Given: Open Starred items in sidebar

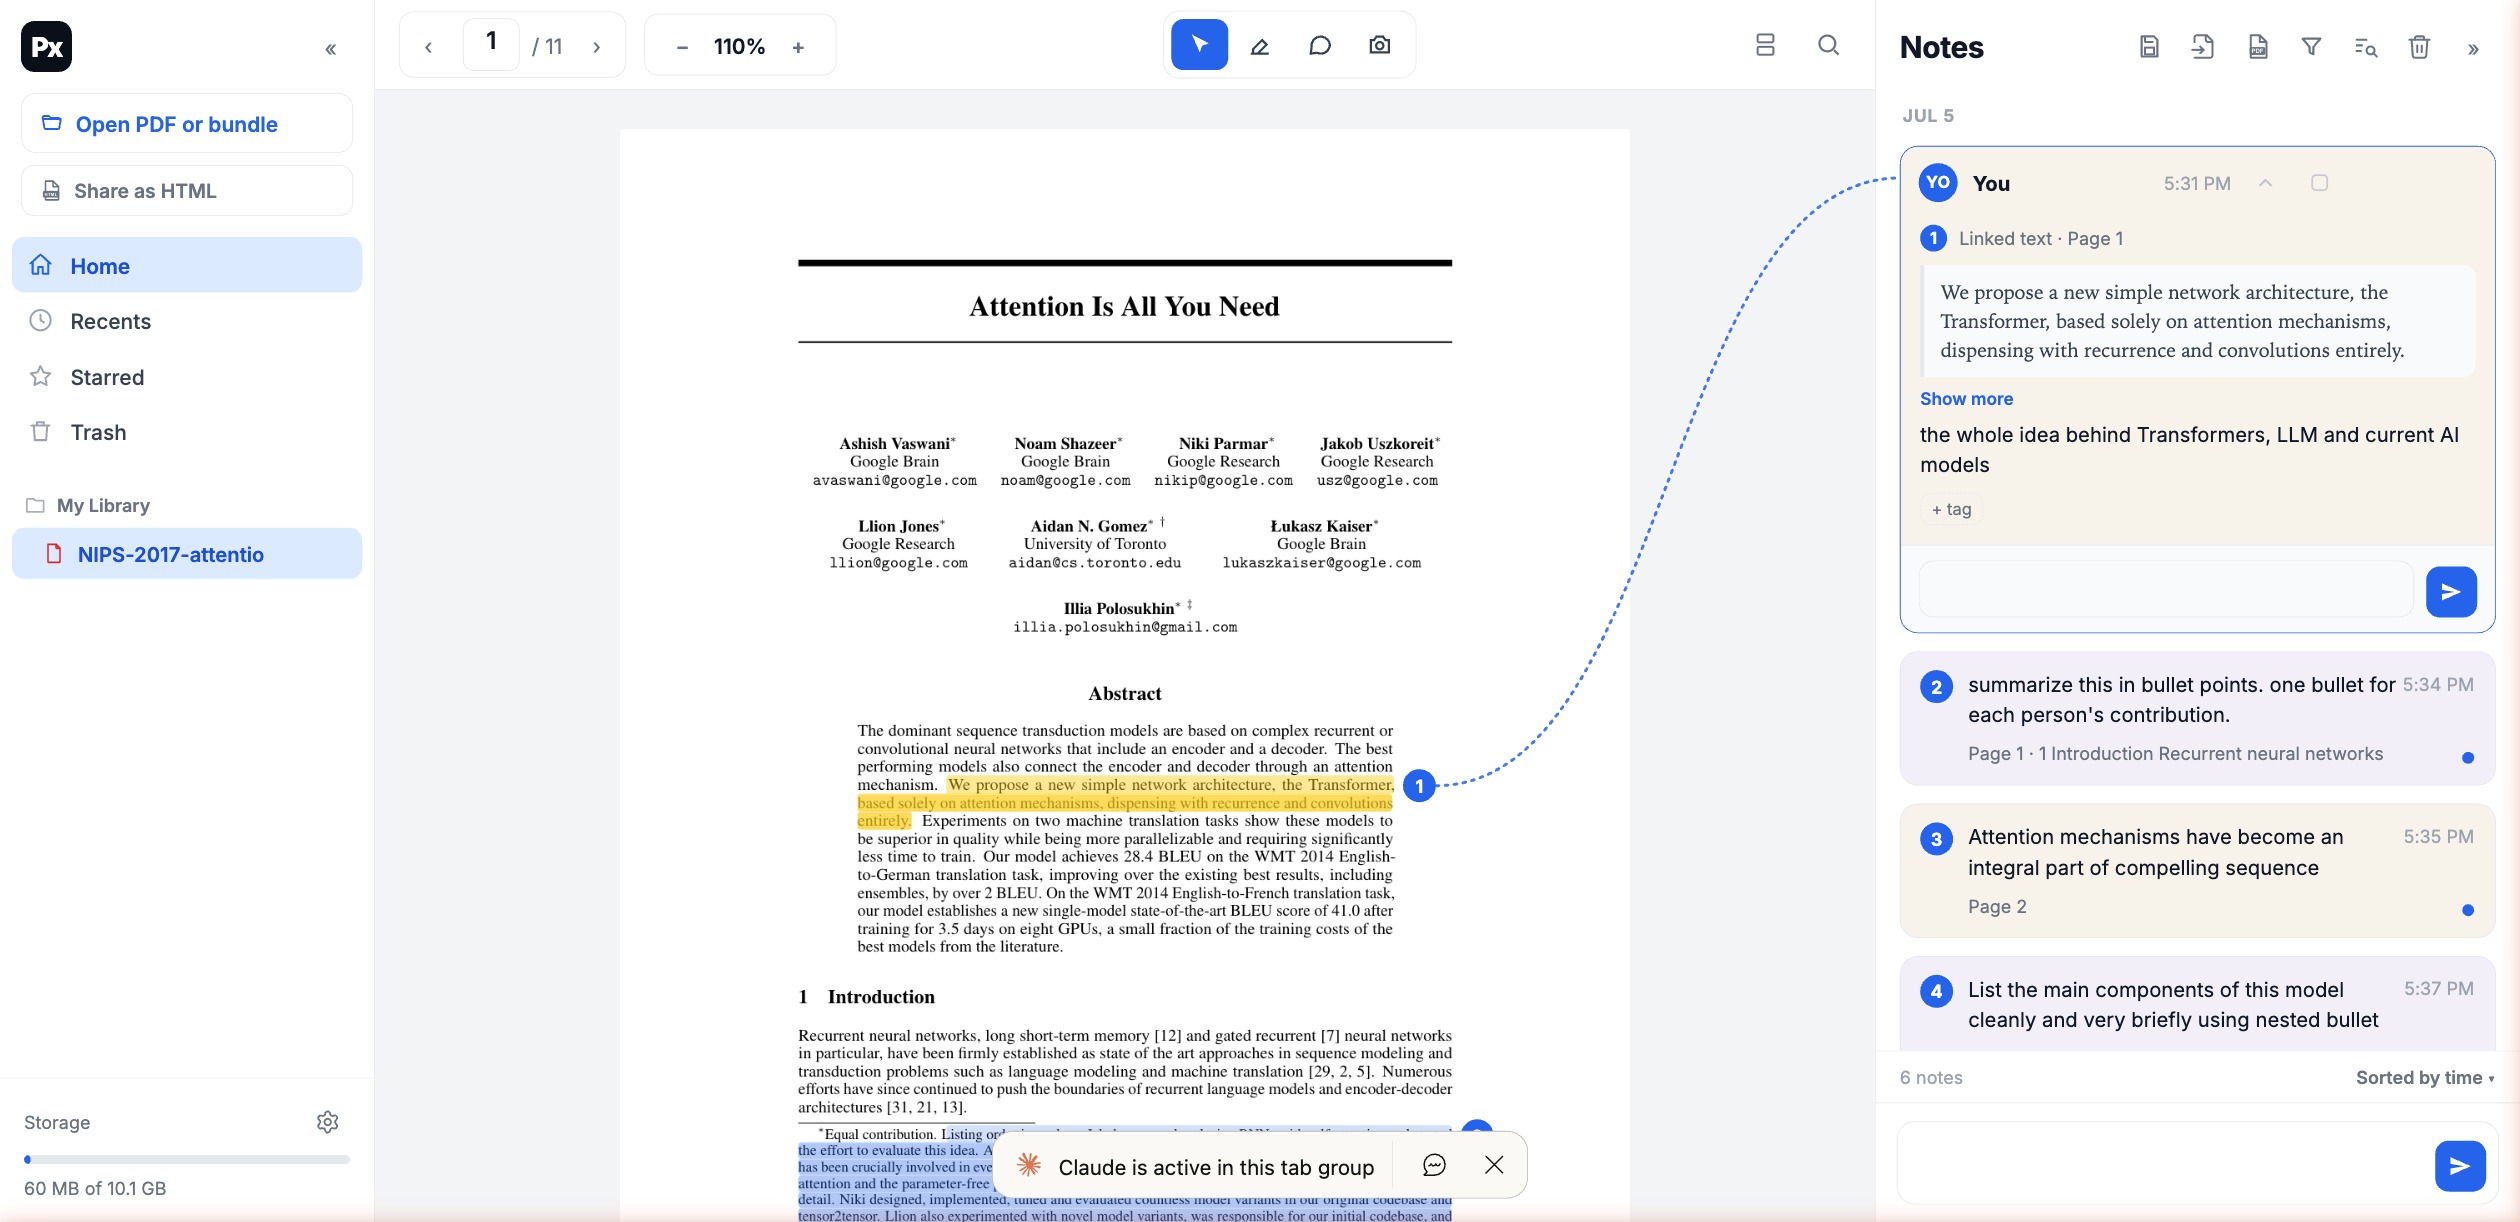Looking at the screenshot, I should point(187,377).
